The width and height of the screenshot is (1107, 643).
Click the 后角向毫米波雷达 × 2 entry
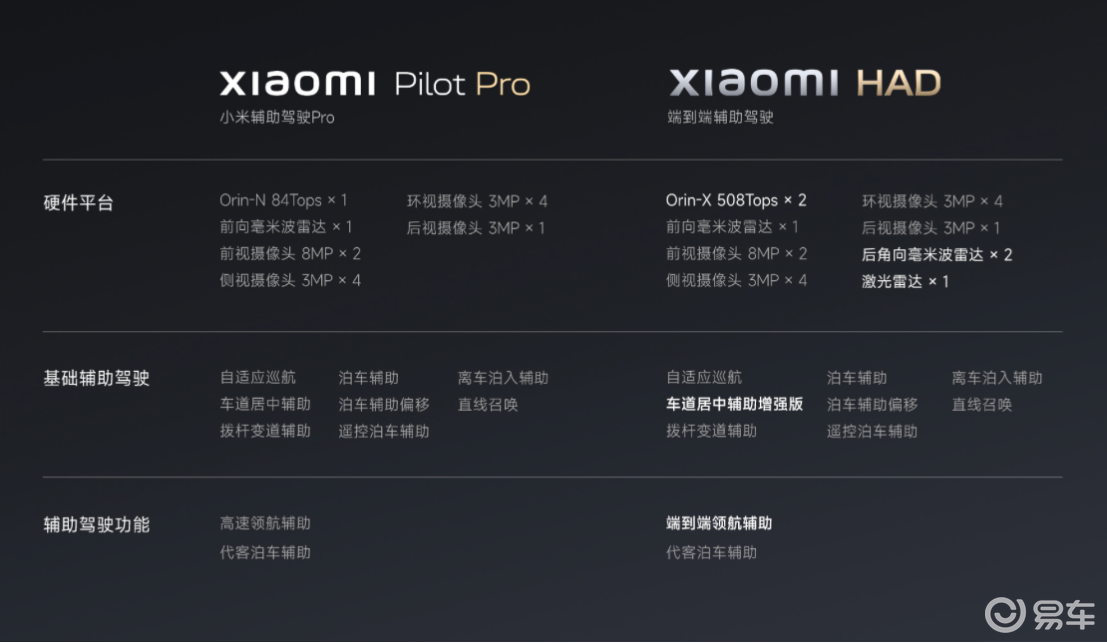[x=937, y=254]
